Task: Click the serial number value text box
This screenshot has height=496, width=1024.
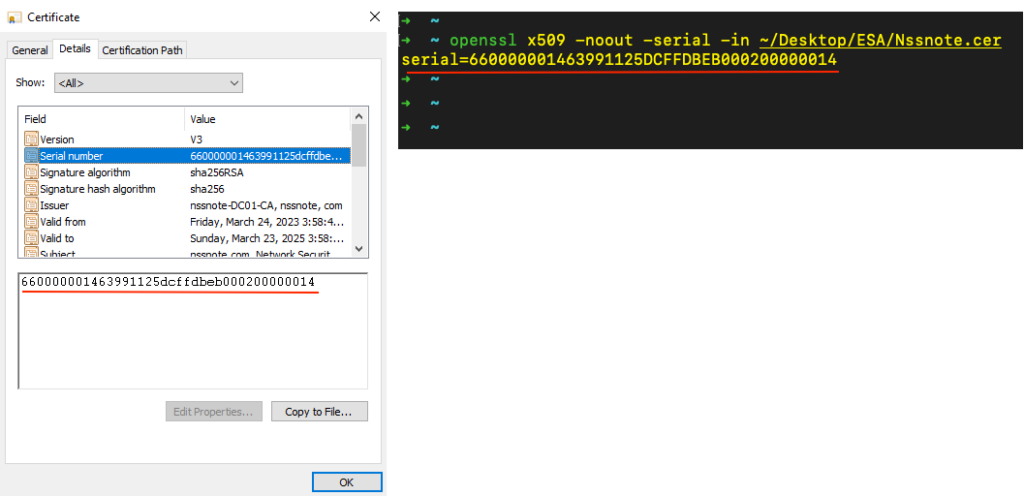Action: [192, 330]
